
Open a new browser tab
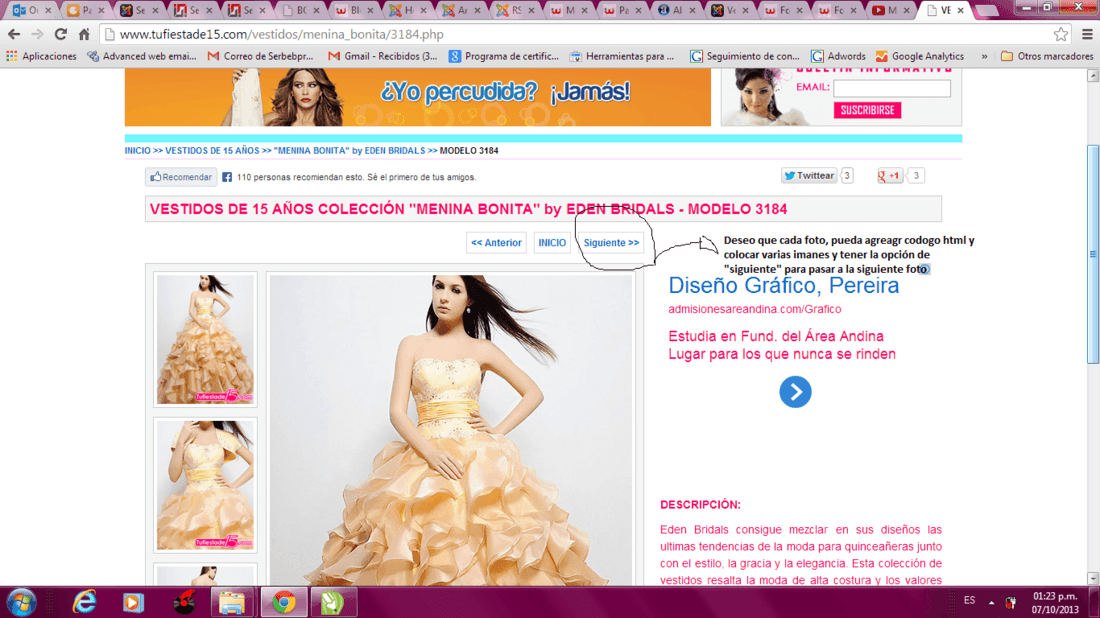(986, 11)
